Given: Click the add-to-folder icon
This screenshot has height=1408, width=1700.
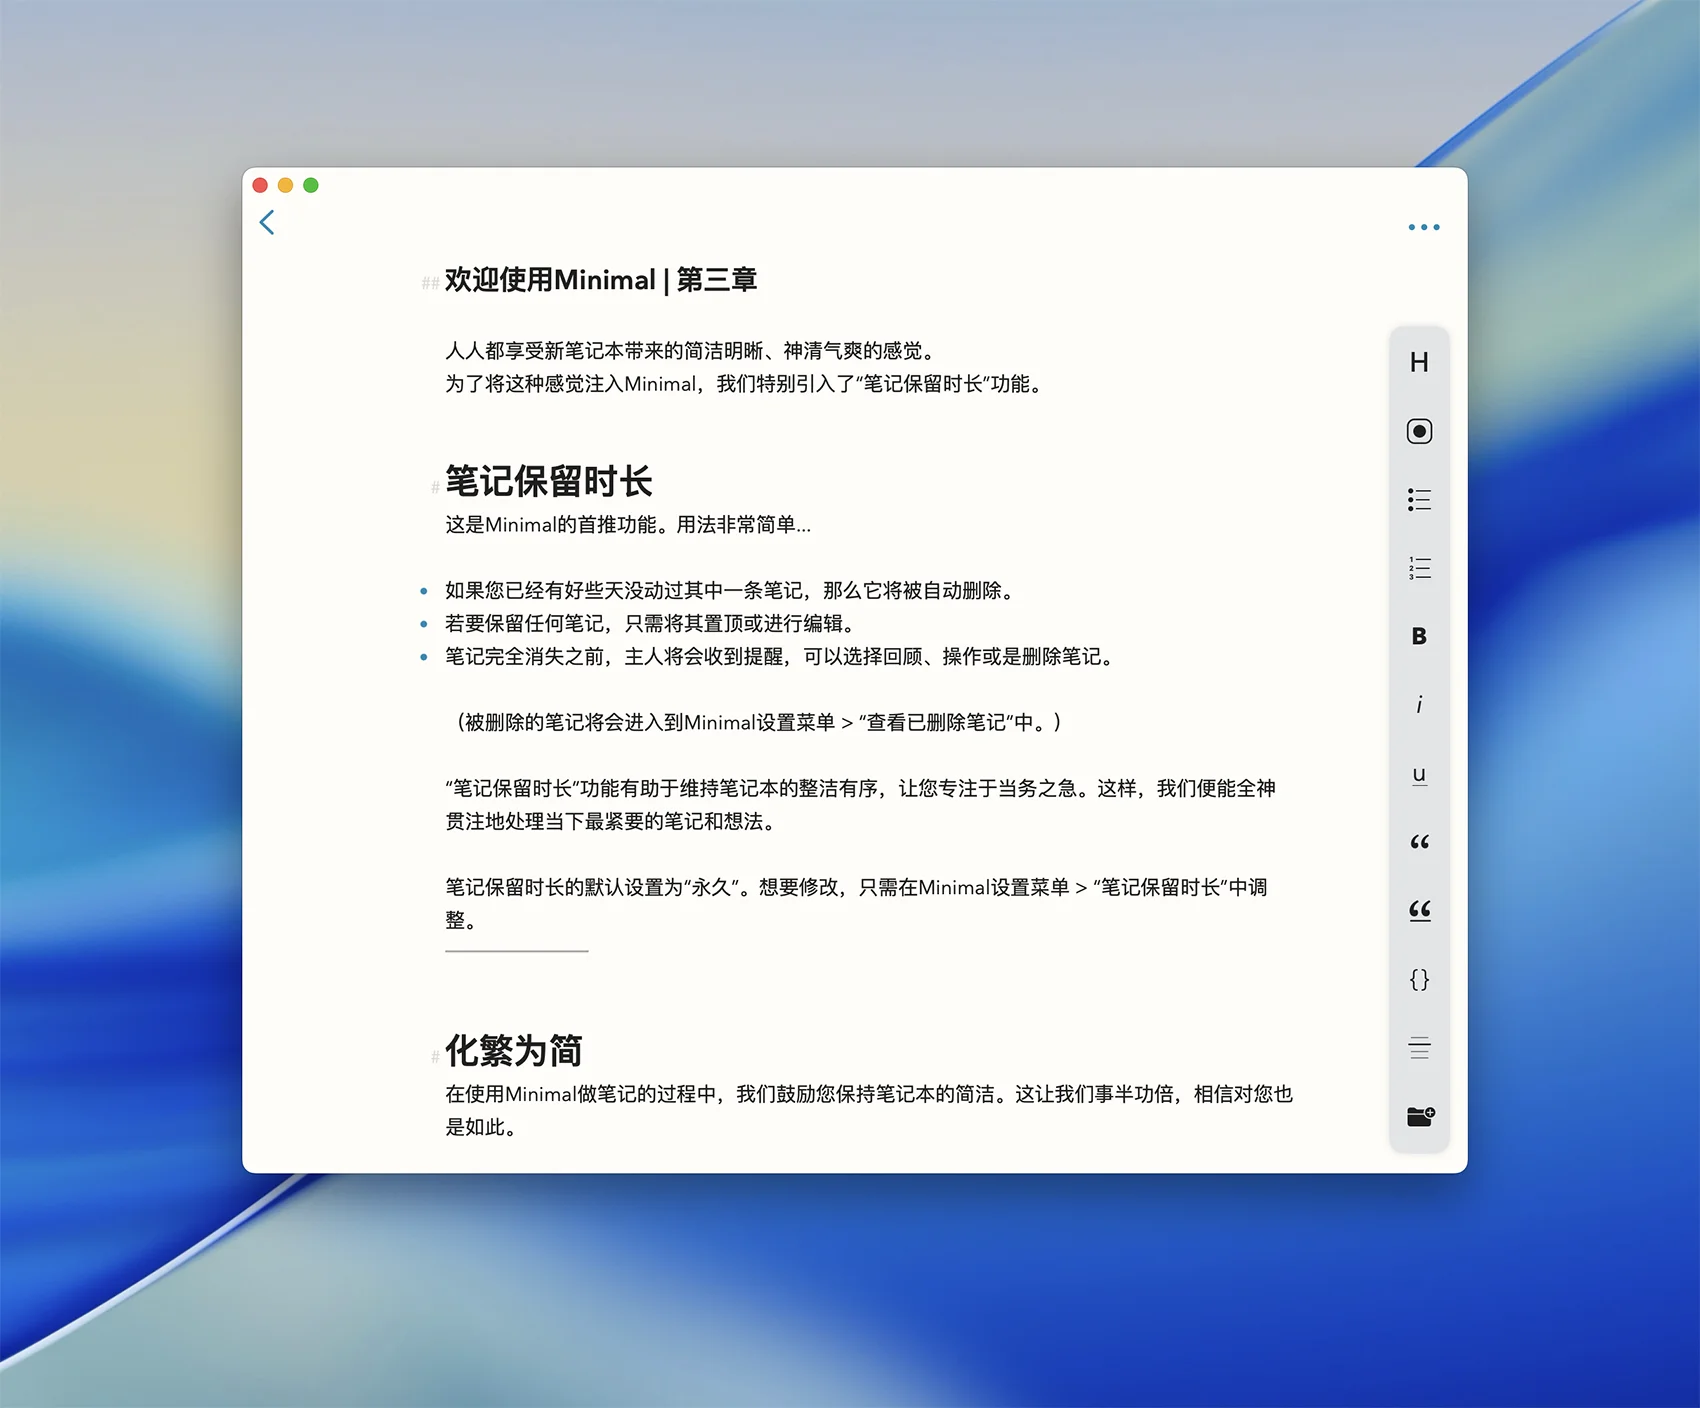Looking at the screenshot, I should click(1420, 1116).
